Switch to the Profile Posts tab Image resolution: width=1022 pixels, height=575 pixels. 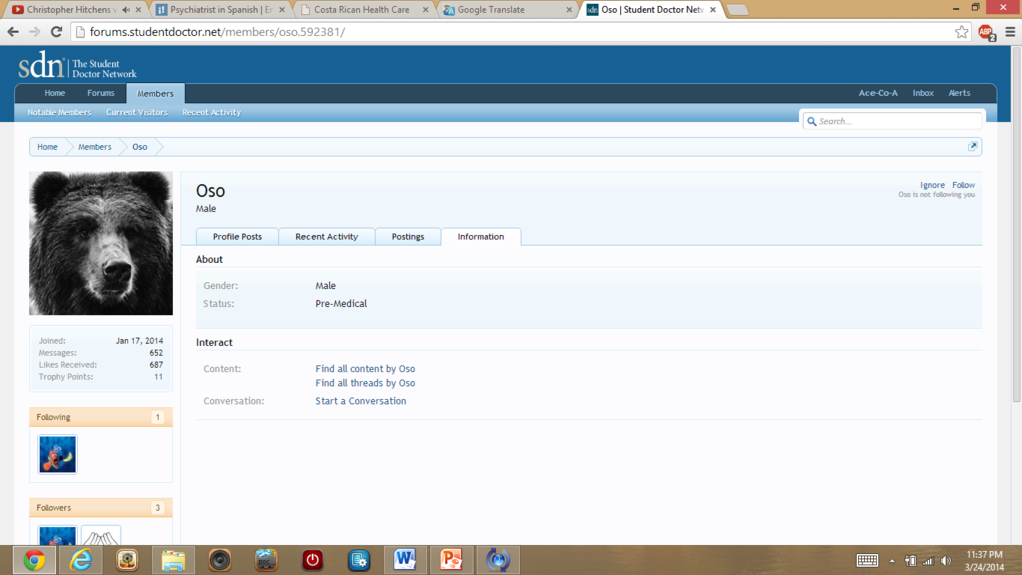tap(237, 237)
